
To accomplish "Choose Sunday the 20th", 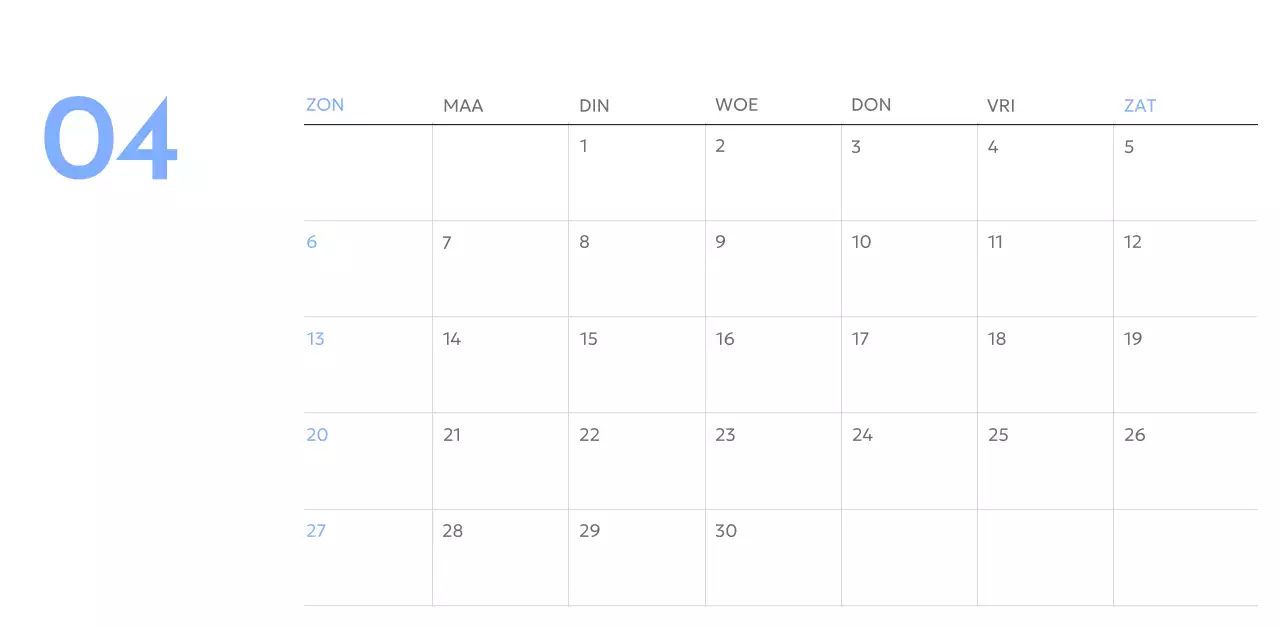I will point(317,435).
